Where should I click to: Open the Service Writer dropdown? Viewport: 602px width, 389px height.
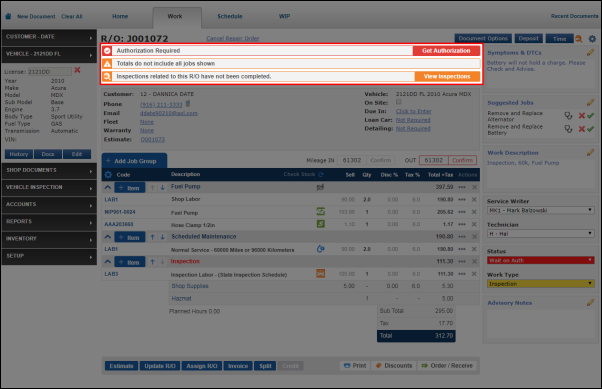541,210
